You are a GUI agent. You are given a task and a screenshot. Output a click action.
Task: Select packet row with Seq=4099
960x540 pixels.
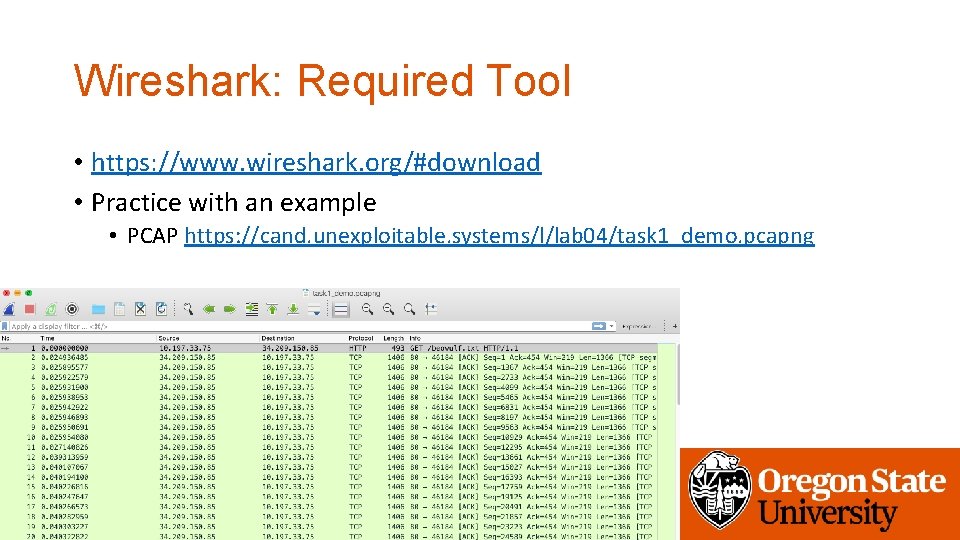pos(329,388)
